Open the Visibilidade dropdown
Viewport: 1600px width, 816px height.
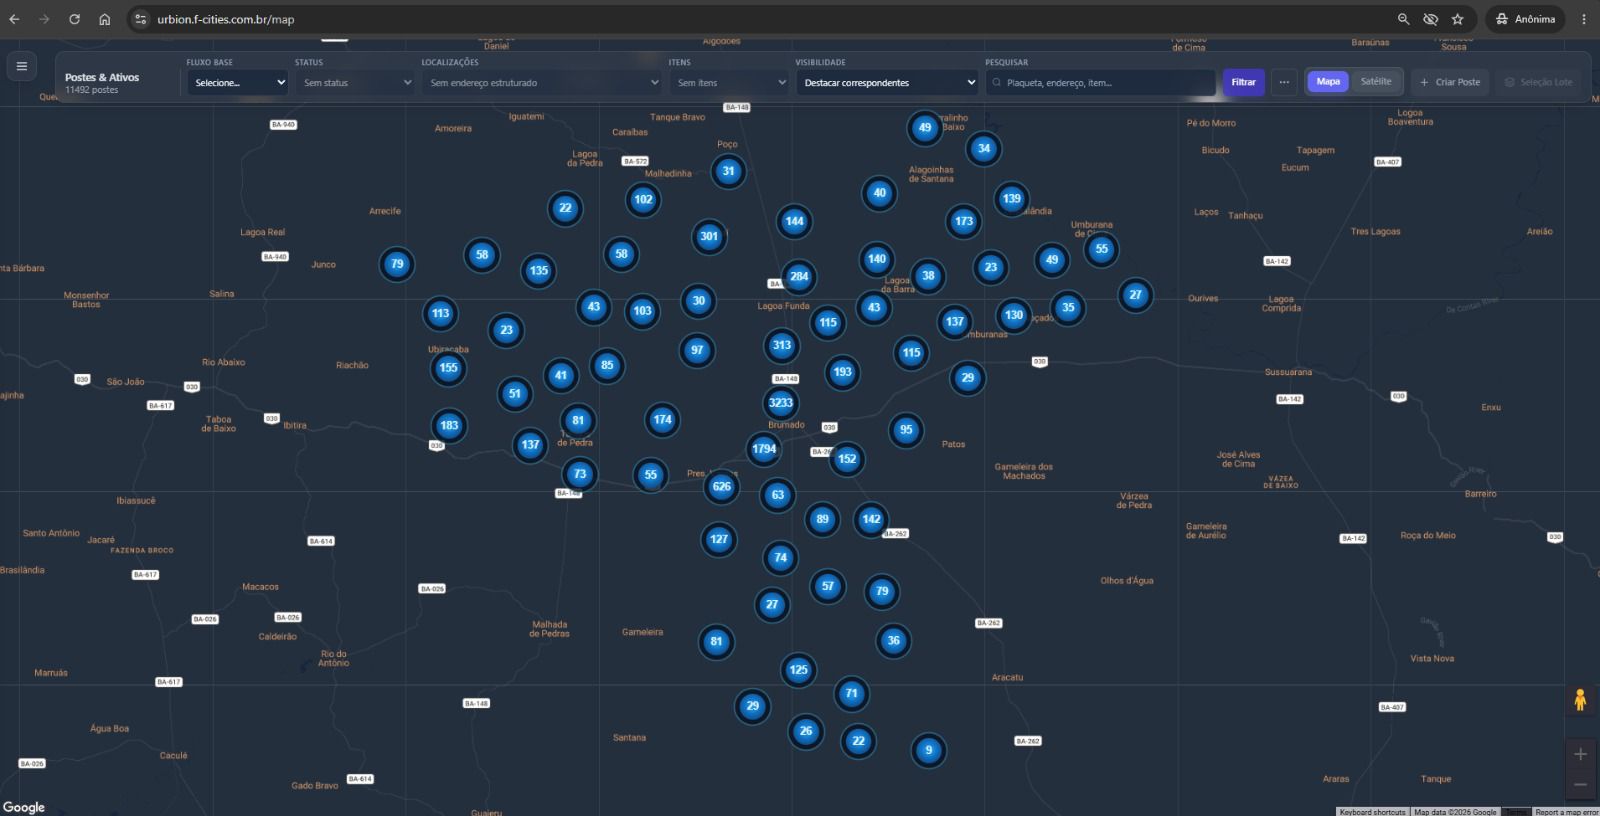888,83
